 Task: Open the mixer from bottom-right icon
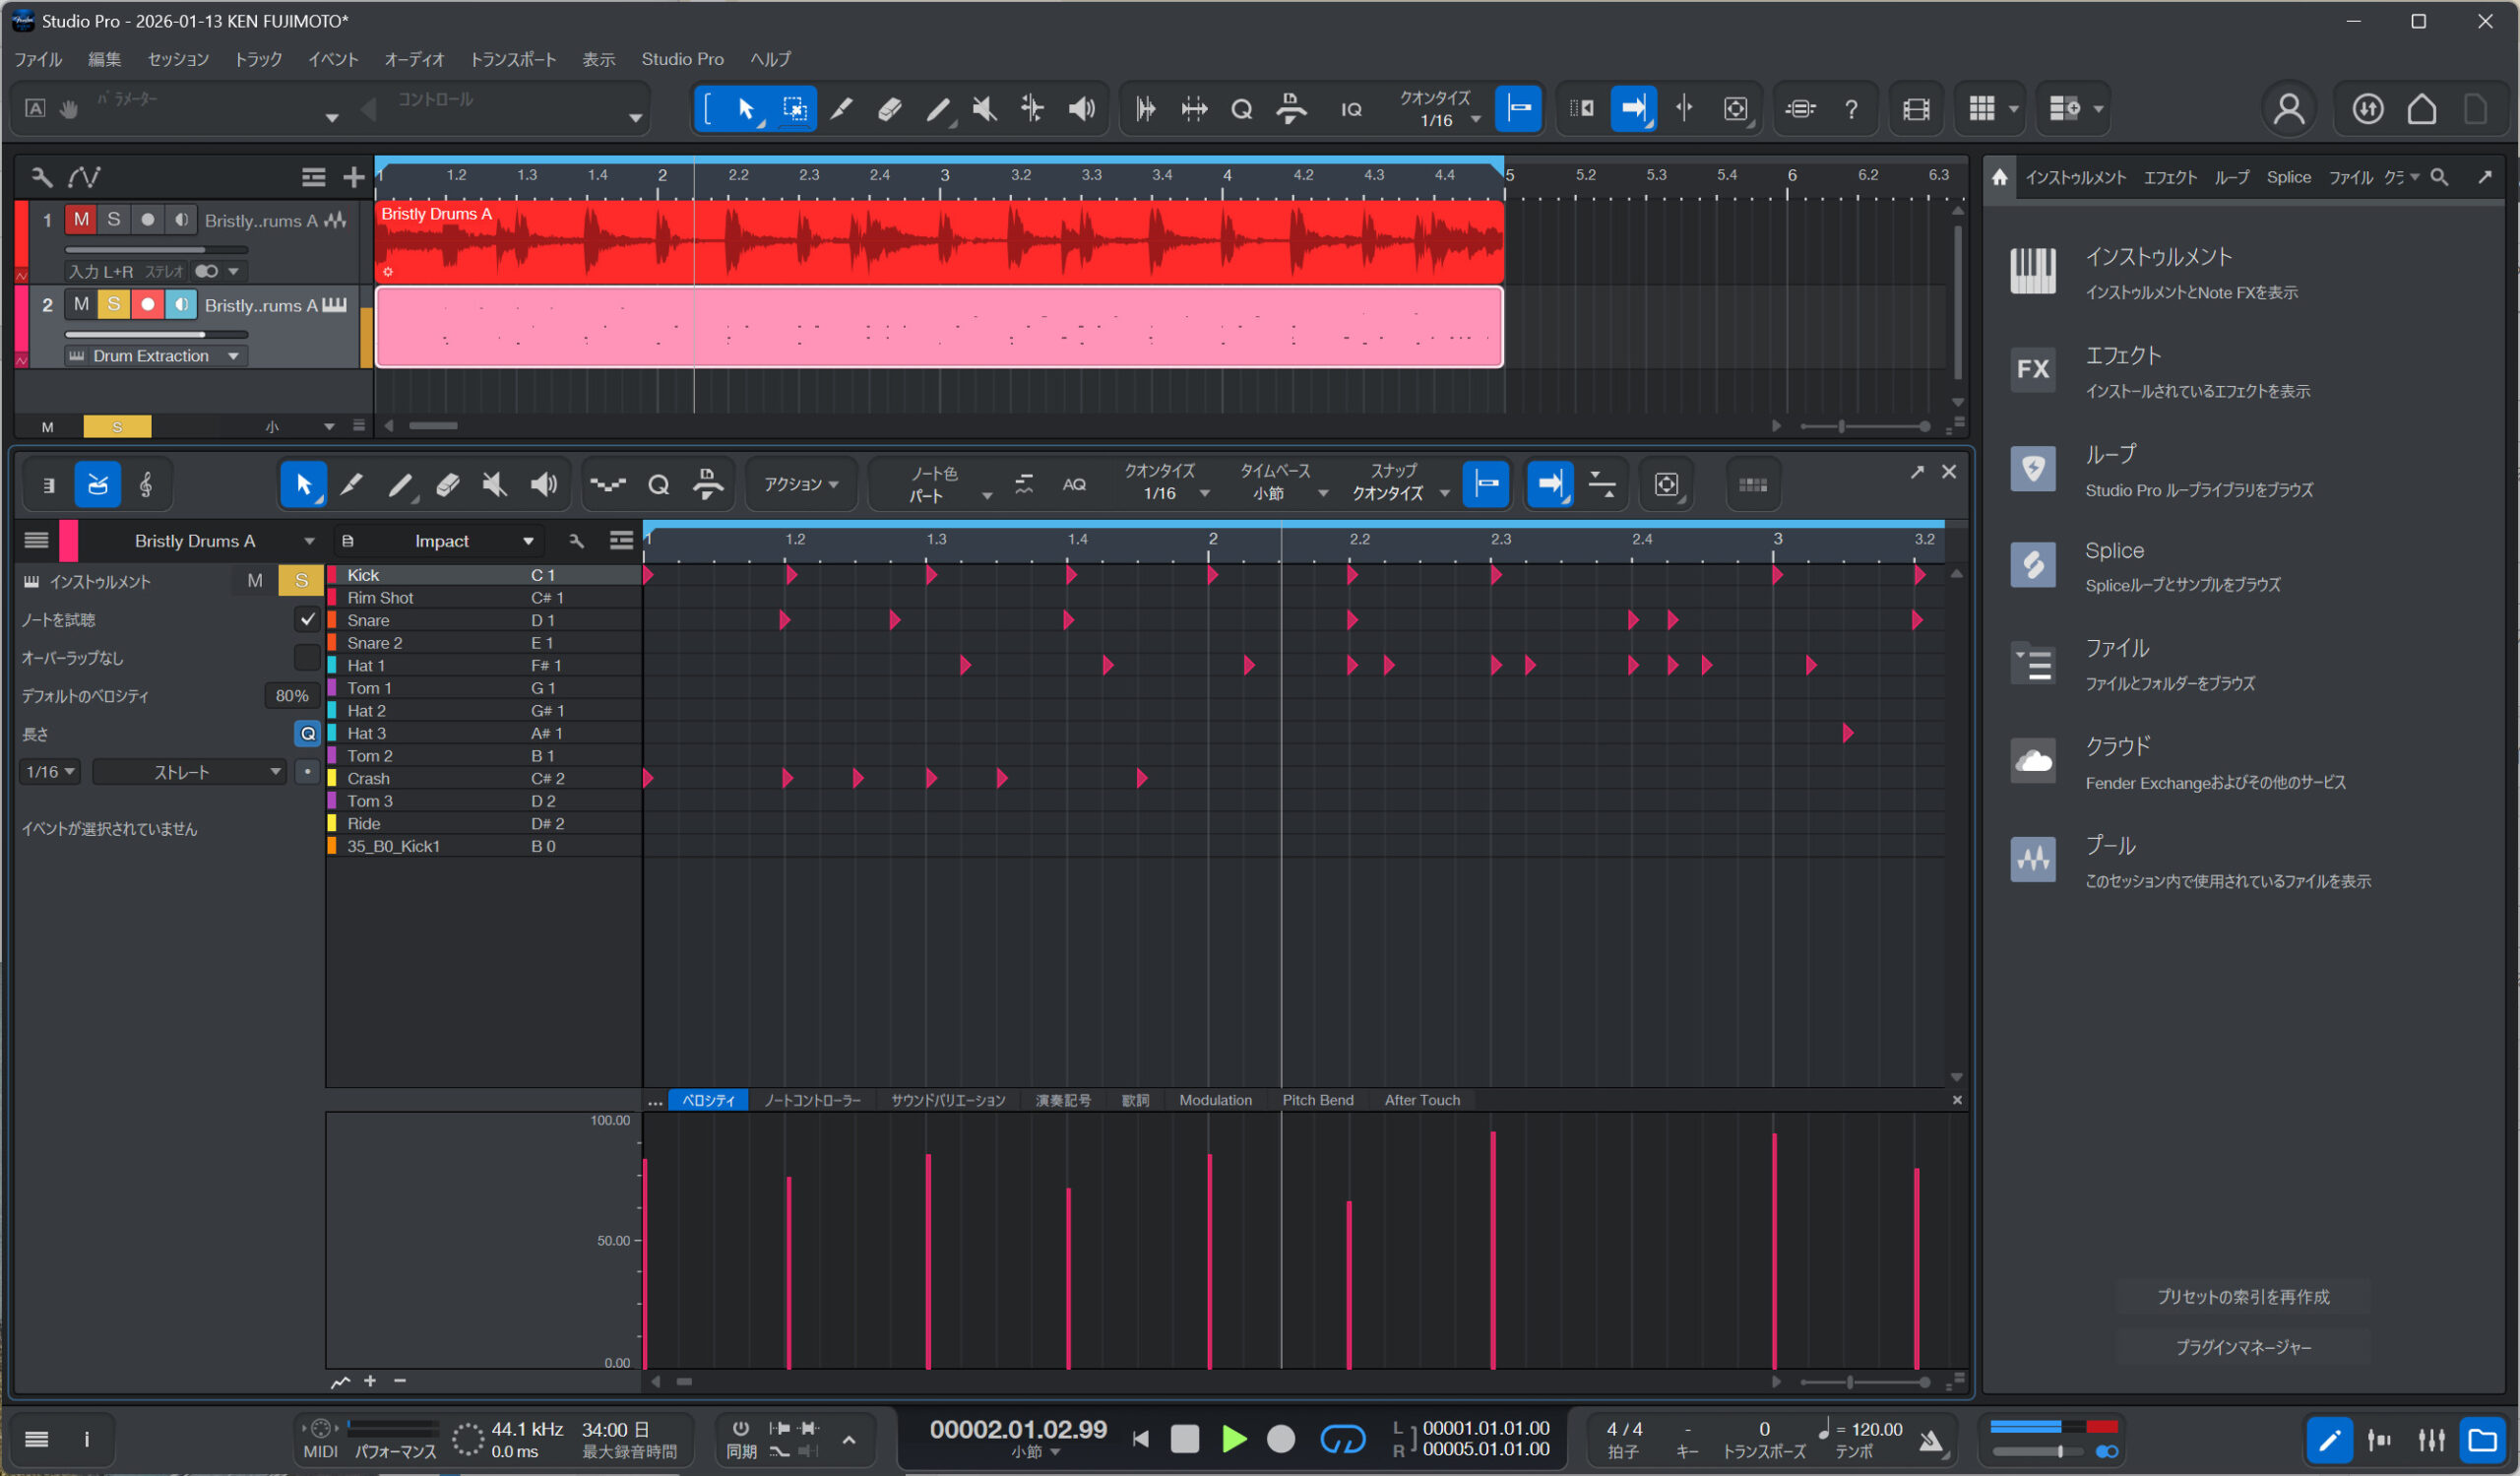(x=2431, y=1440)
